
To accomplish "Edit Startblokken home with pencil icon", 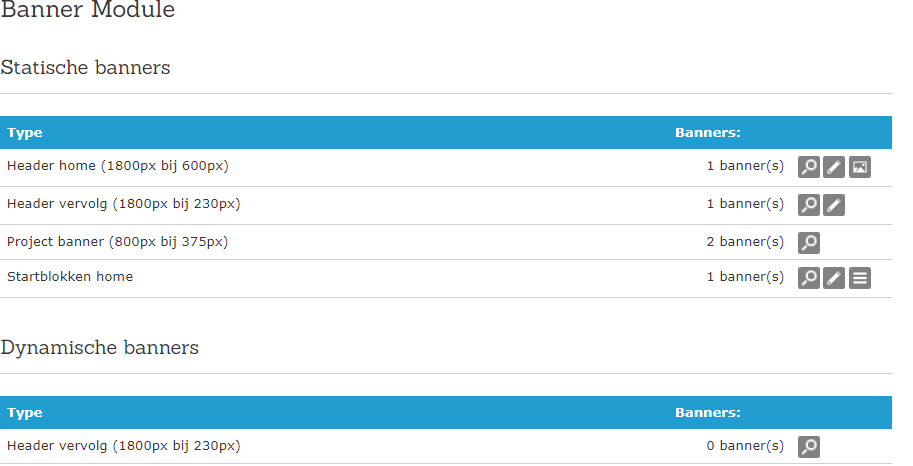I will 834,278.
